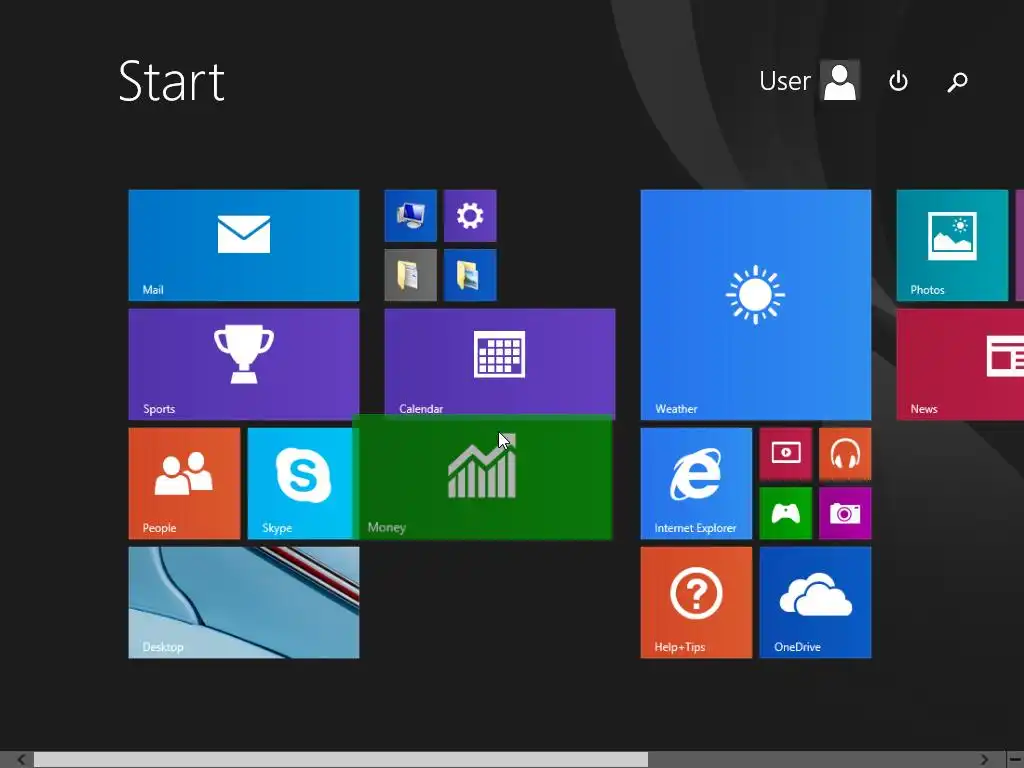This screenshot has width=1024, height=768.
Task: Open the OneDrive tile
Action: [815, 603]
